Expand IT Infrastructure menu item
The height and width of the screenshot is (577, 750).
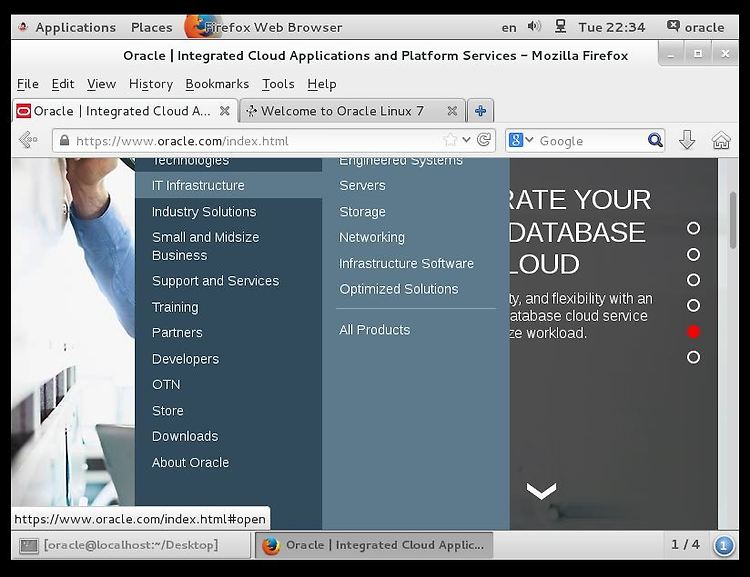pyautogui.click(x=229, y=185)
